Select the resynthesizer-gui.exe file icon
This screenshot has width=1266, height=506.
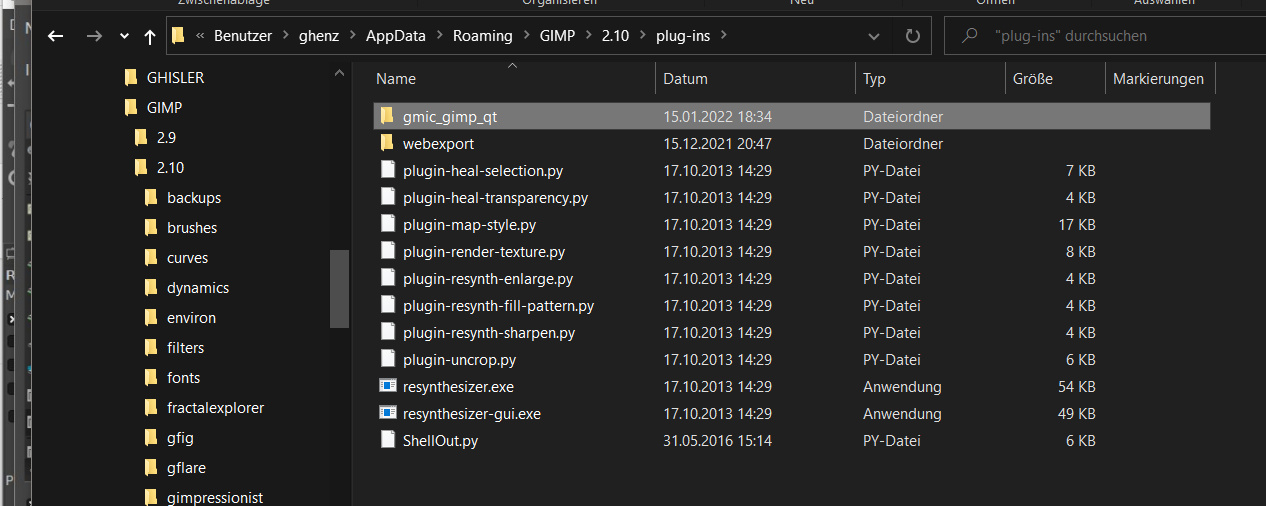388,413
